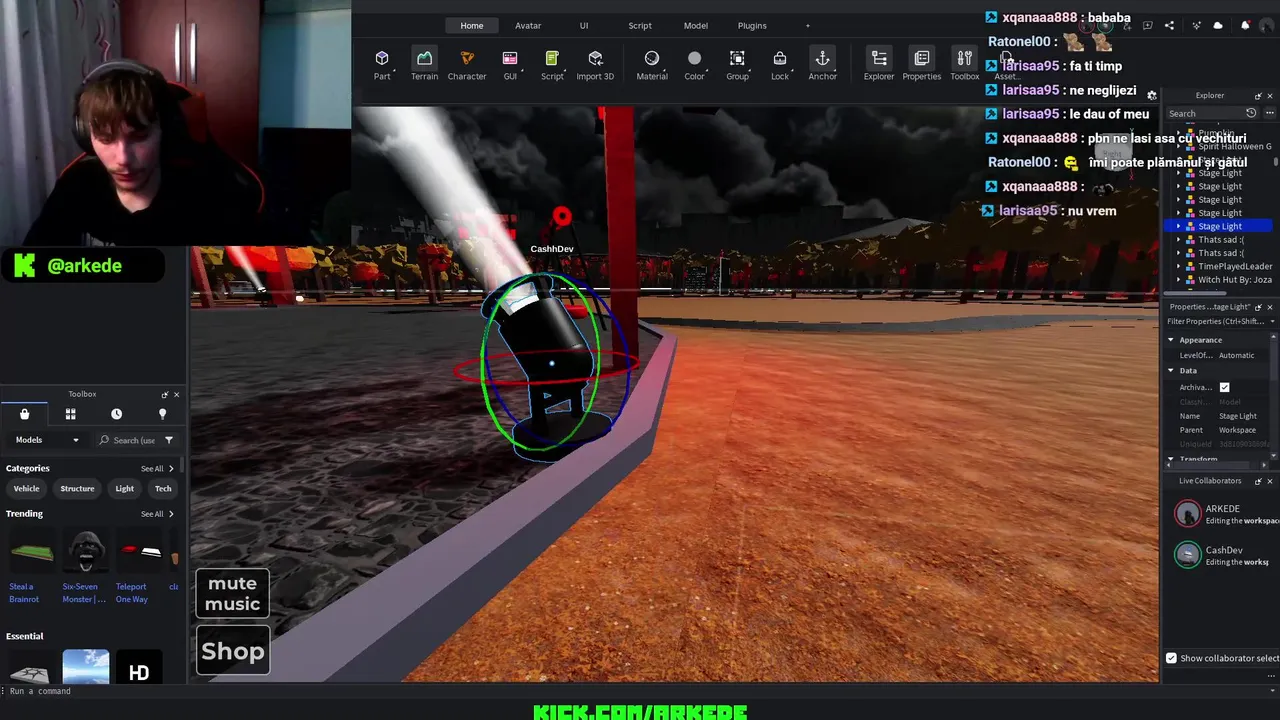Switch to the Home ribbon tab
Viewport: 1280px width, 720px height.
[472, 25]
